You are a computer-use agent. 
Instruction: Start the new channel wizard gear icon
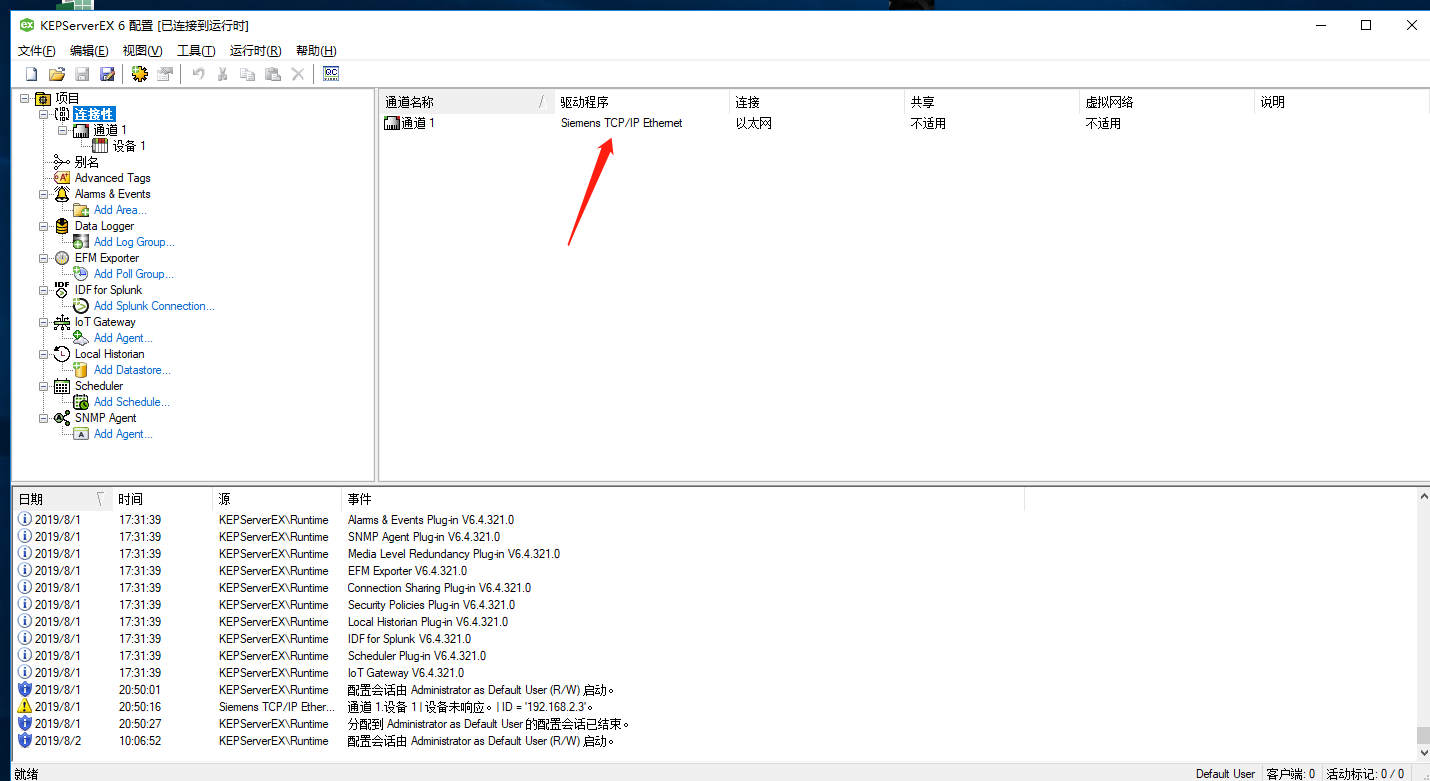139,72
